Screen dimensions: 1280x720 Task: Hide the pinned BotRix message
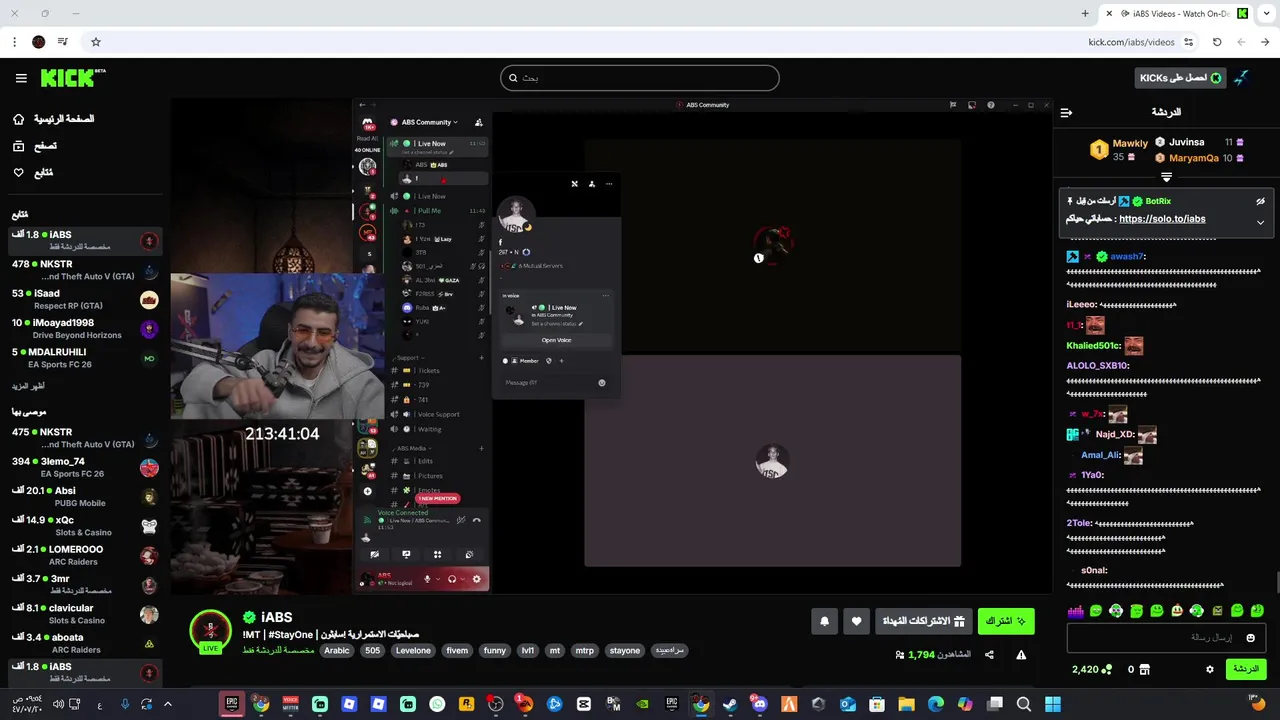pos(1260,202)
